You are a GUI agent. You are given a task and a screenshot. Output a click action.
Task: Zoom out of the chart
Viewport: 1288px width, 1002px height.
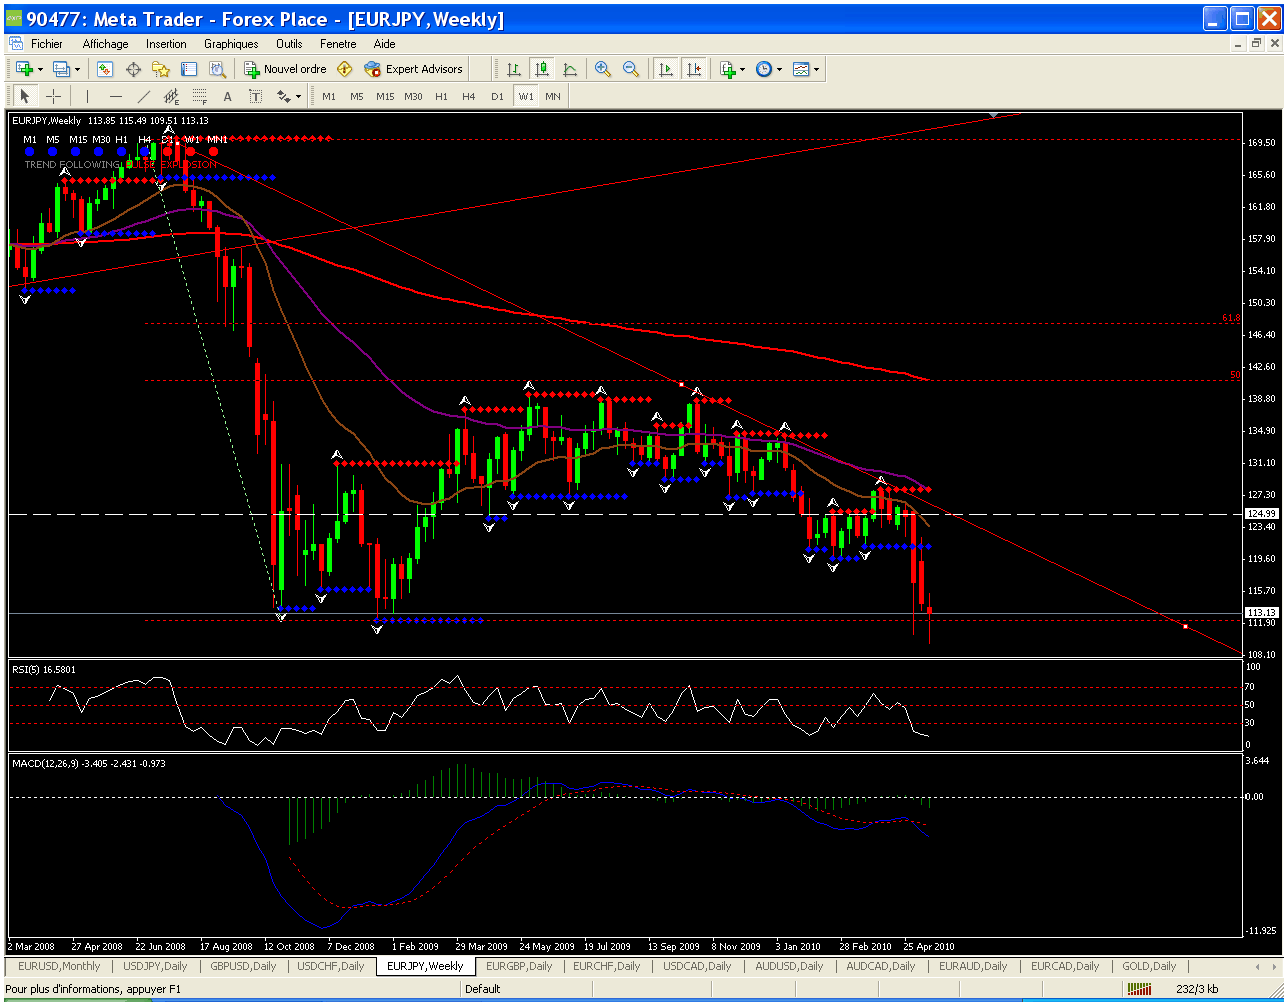631,69
